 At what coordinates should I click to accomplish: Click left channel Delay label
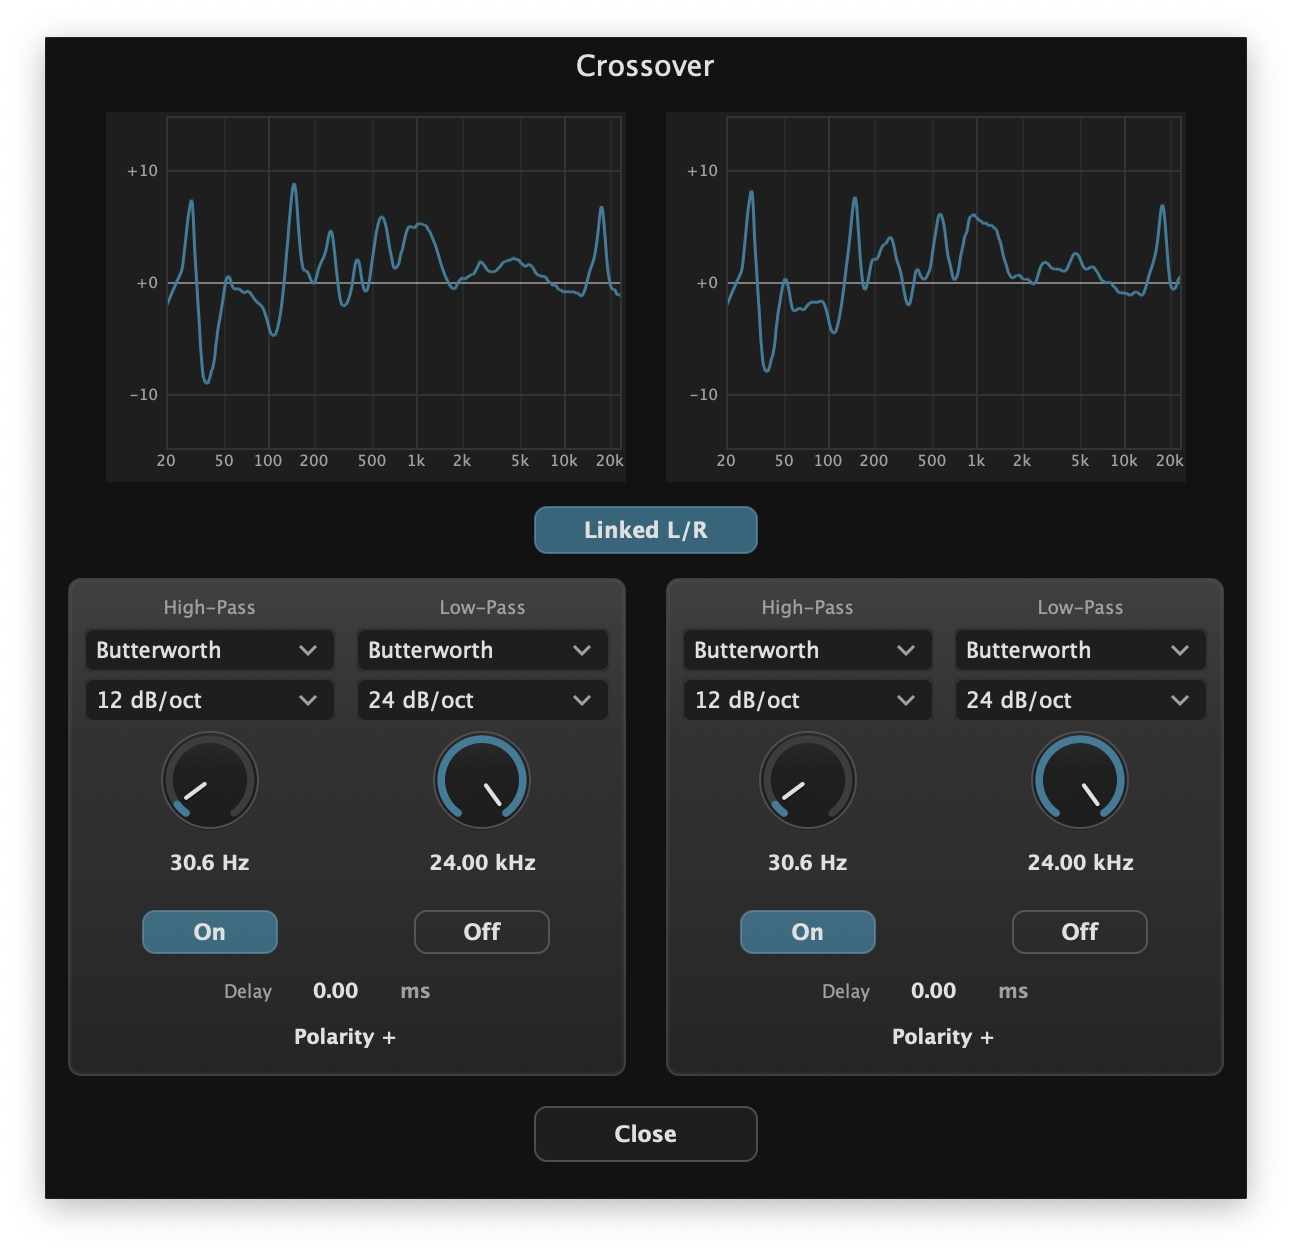click(248, 992)
